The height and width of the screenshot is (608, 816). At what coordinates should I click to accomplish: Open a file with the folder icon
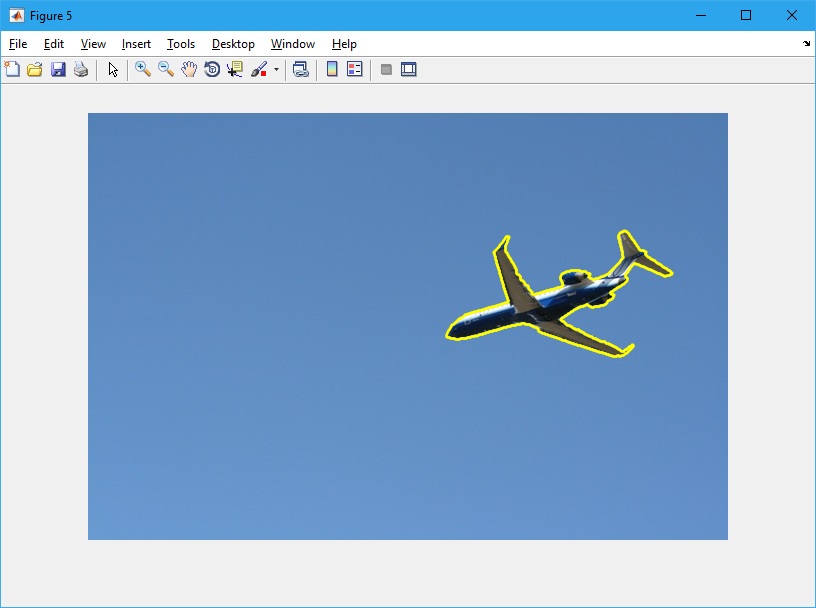(x=35, y=69)
